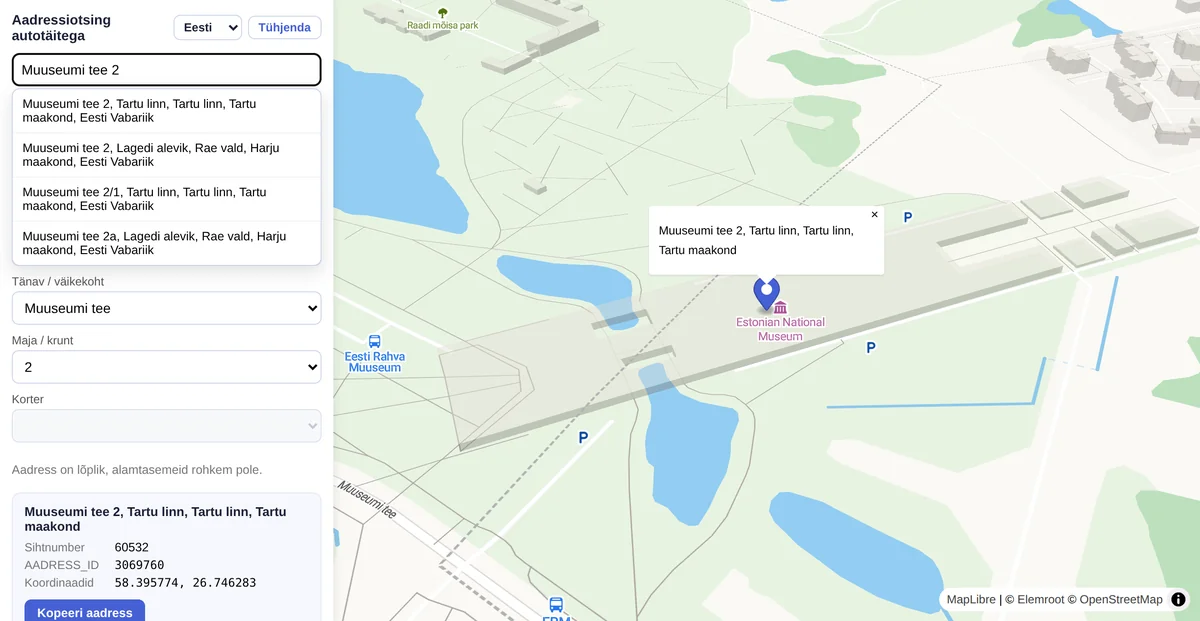The image size is (1200, 621).
Task: Open the map attribution info icon
Action: (1178, 600)
